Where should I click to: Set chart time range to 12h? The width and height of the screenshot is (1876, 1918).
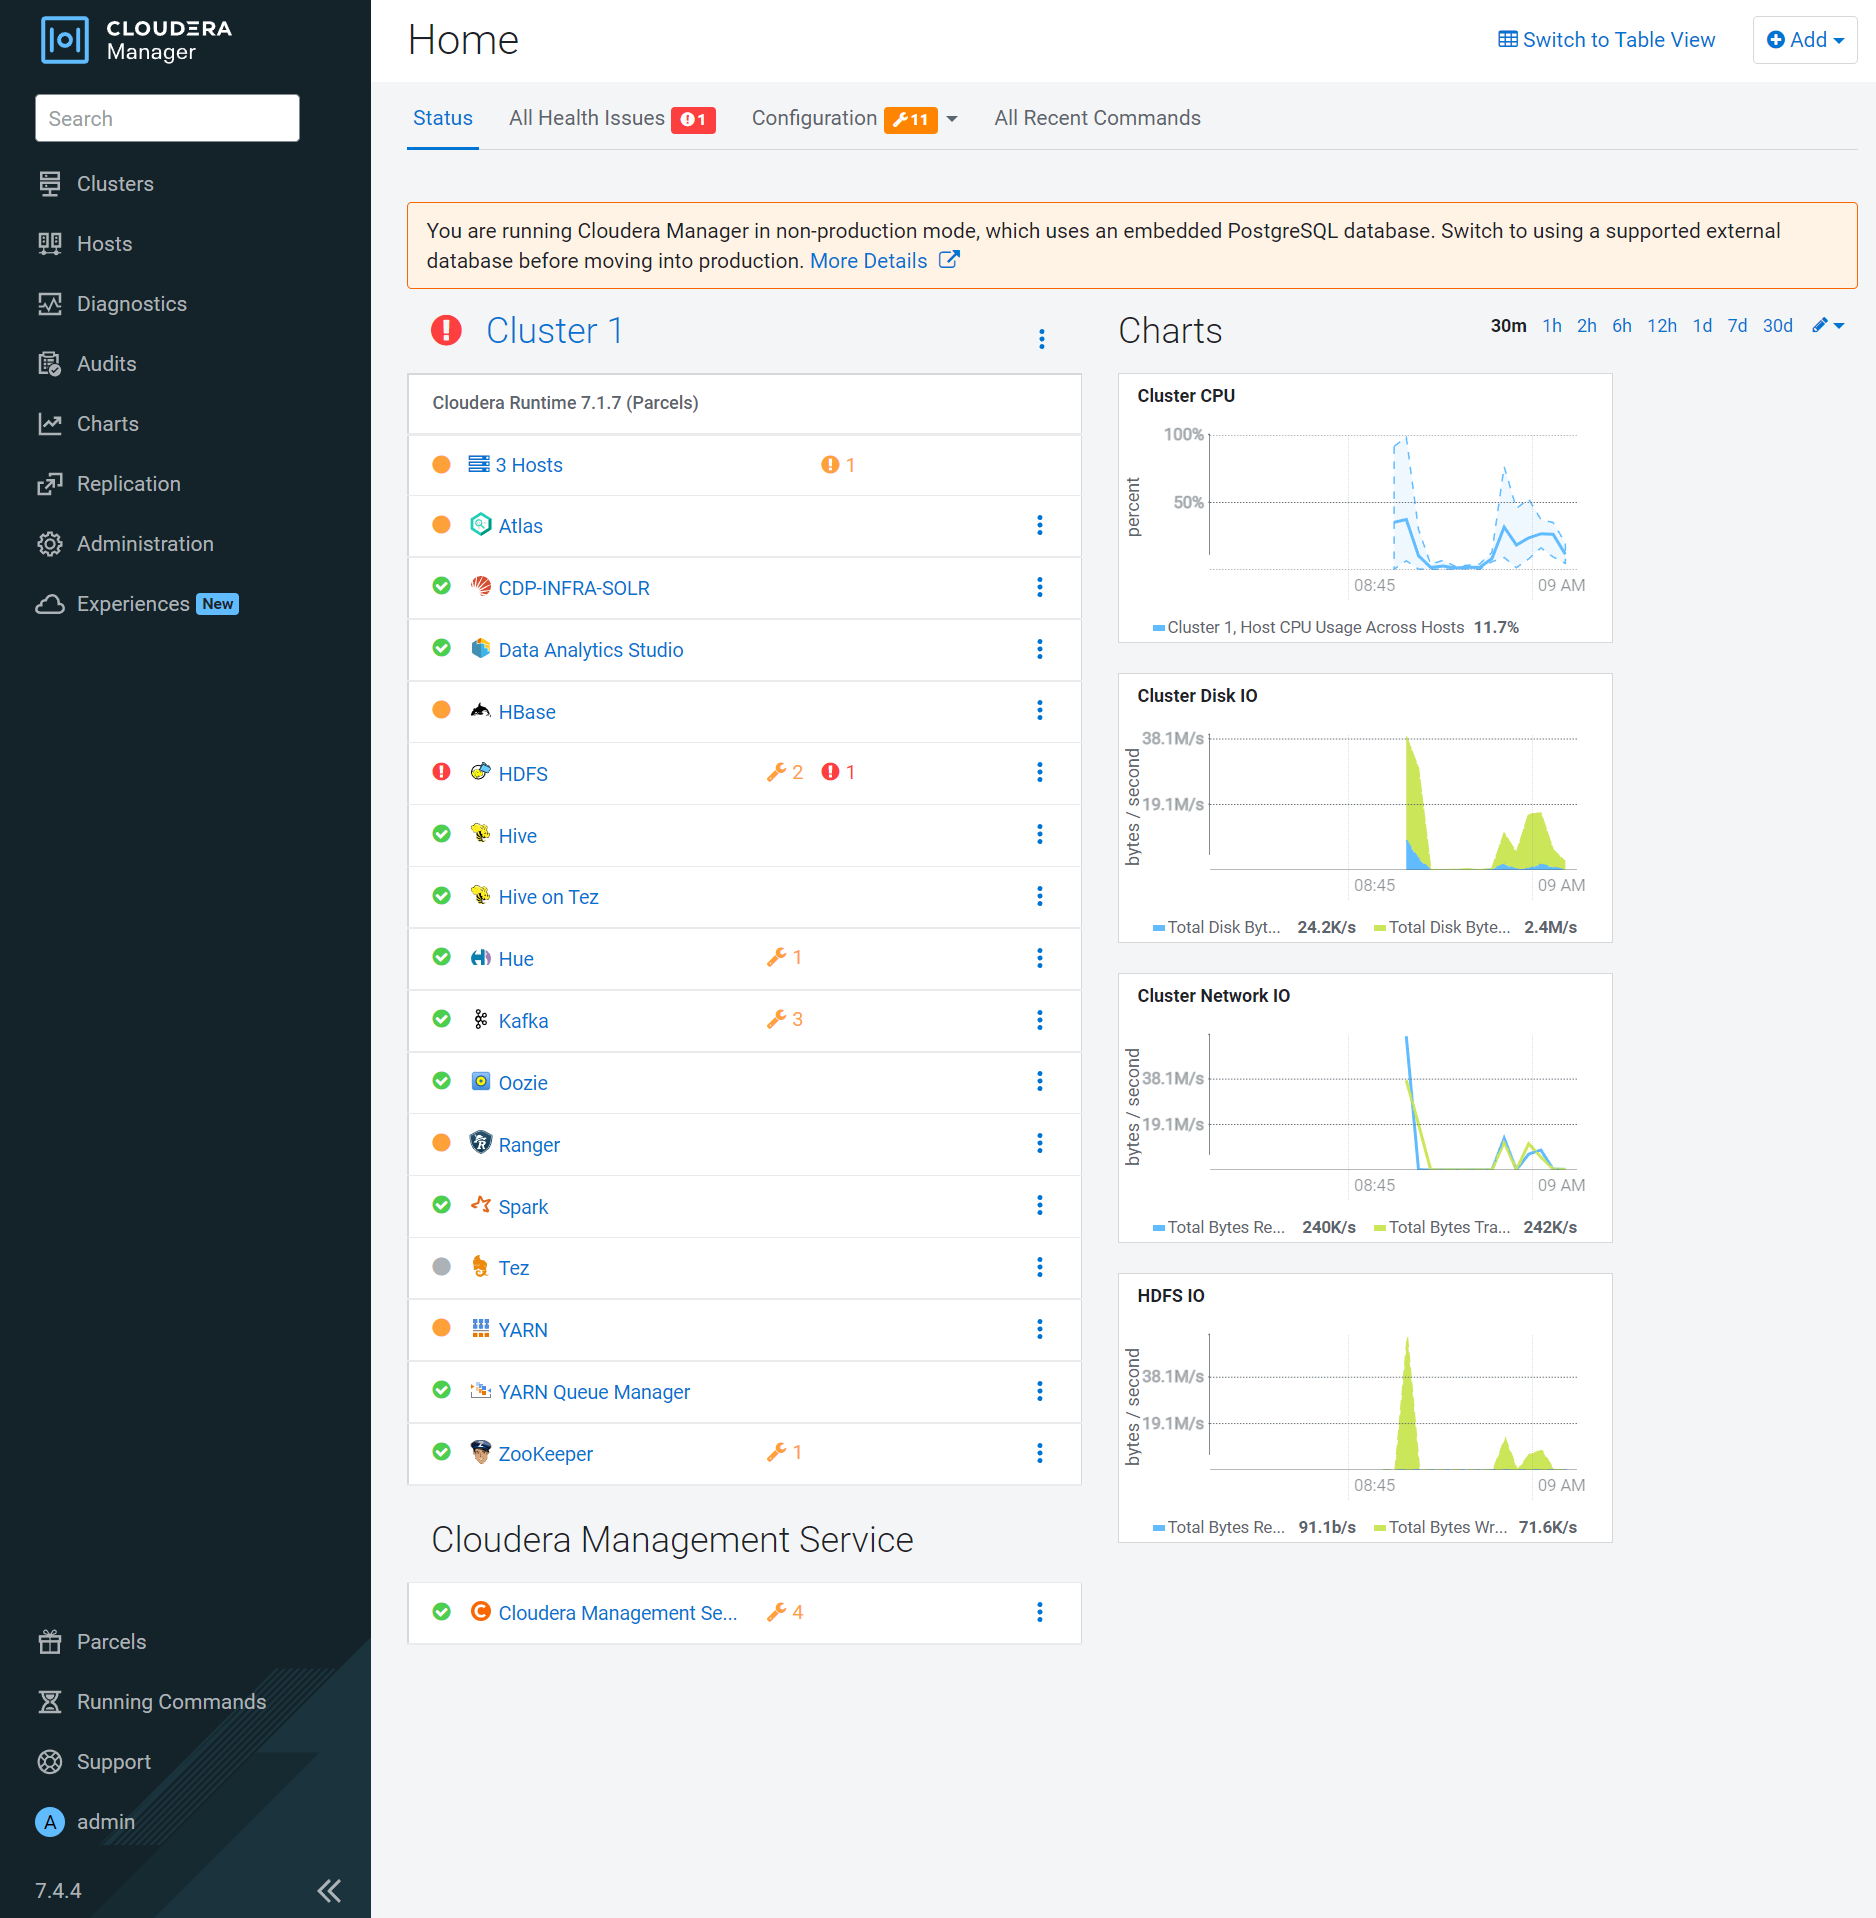[x=1662, y=326]
